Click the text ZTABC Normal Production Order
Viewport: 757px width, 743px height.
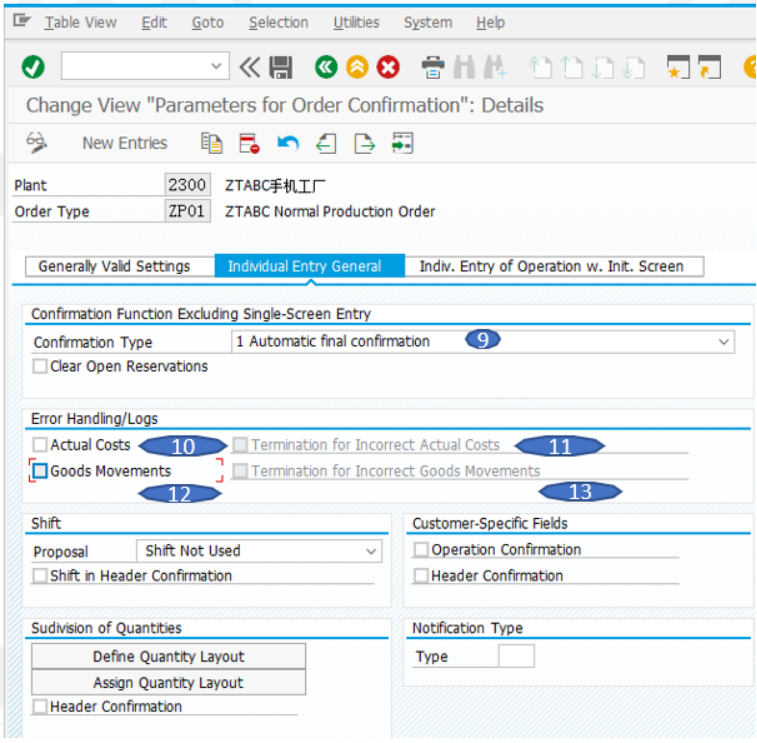(x=330, y=211)
